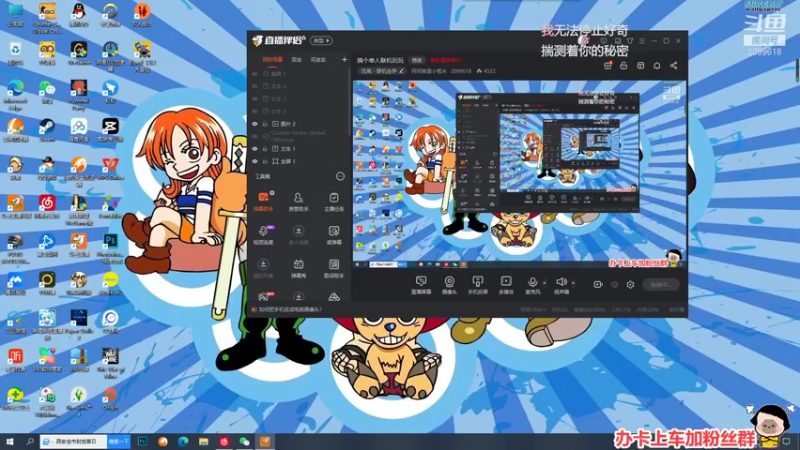Viewport: 800px width, 450px height.
Task: Click the layout icon next to the bell
Action: 640,65
